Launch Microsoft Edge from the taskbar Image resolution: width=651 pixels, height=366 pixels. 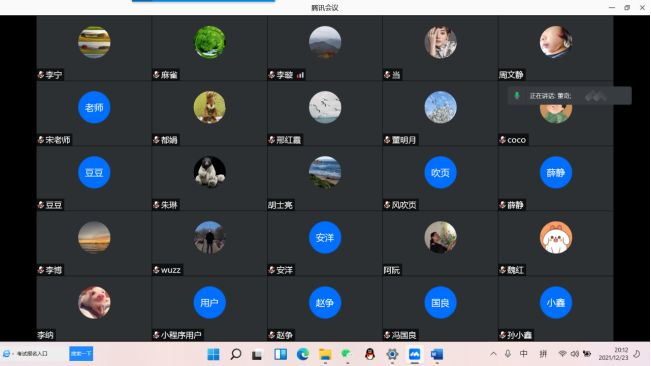[303, 354]
